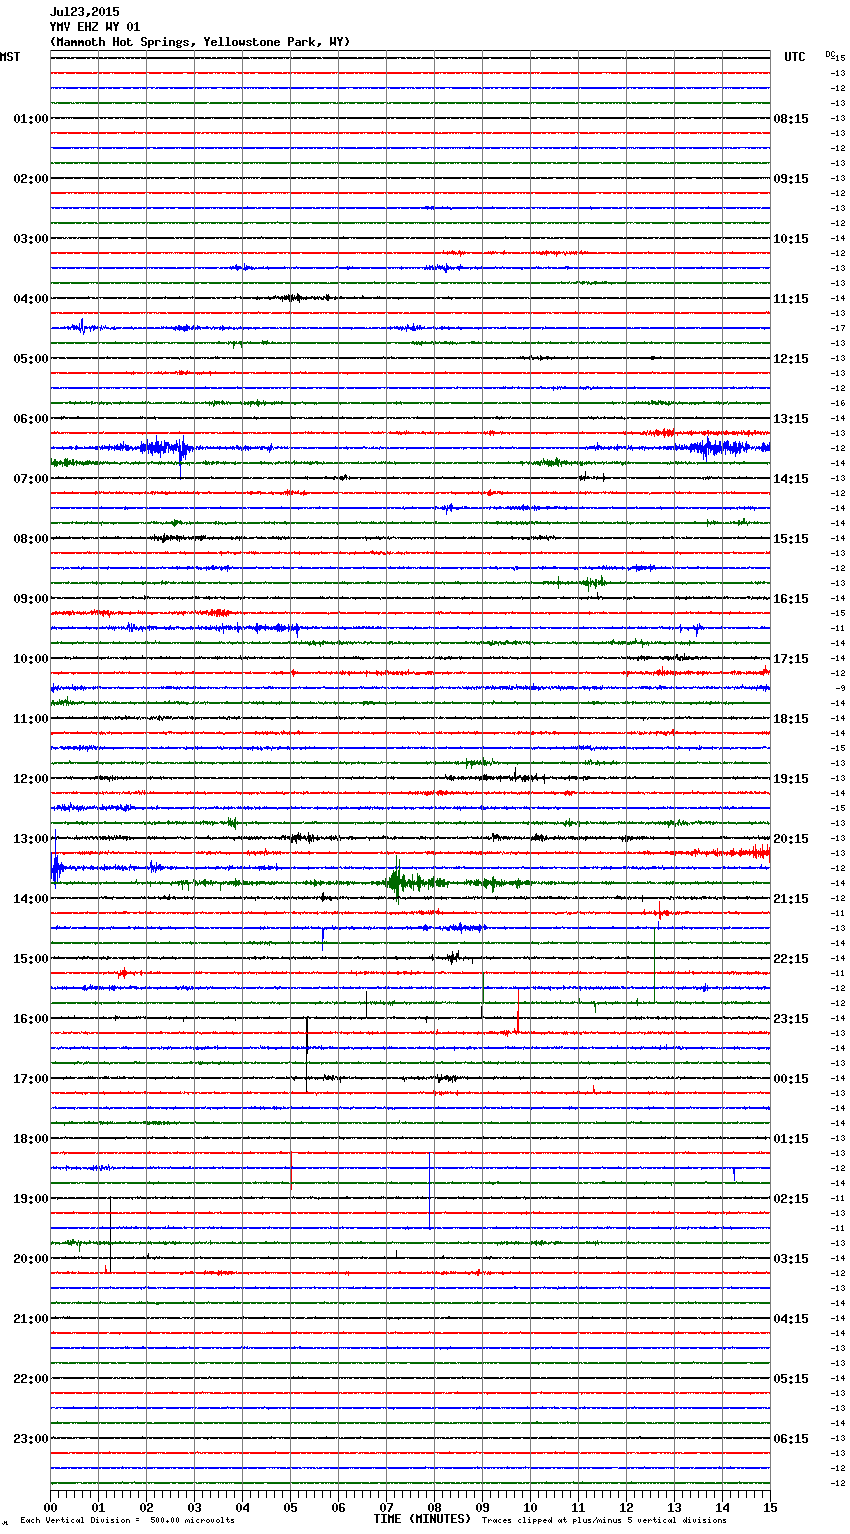850x1534 pixels.
Task: Click minute tick 07 on time axis
Action: pos(386,1507)
